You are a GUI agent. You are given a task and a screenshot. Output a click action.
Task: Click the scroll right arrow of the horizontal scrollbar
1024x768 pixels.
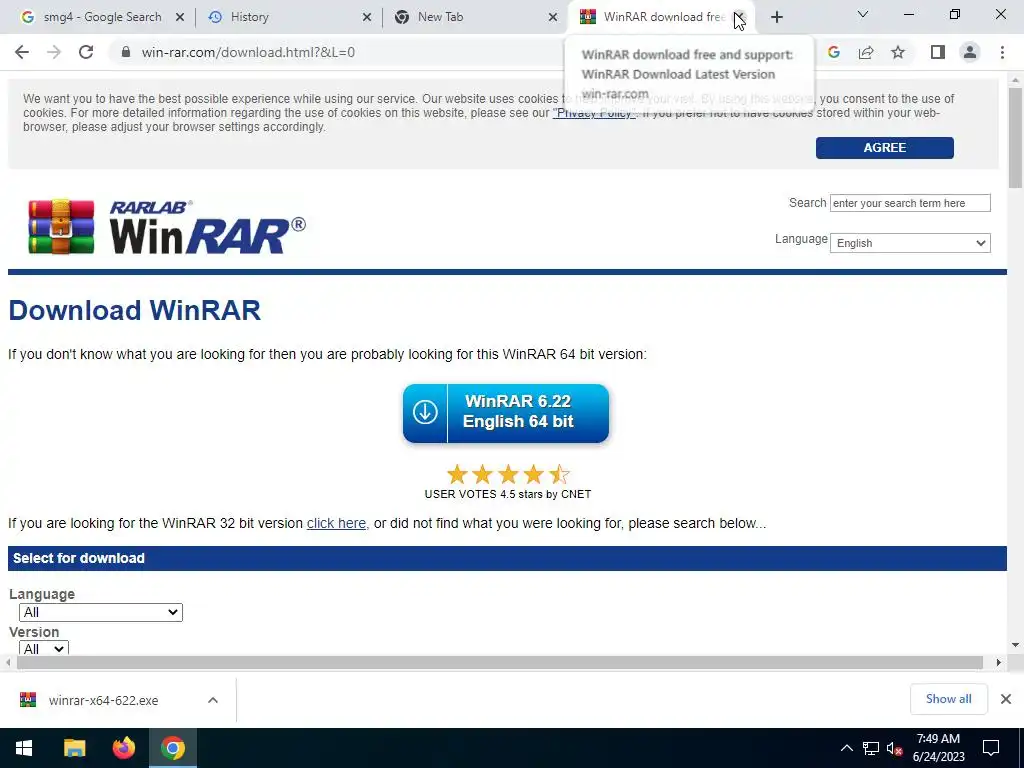tap(999, 662)
